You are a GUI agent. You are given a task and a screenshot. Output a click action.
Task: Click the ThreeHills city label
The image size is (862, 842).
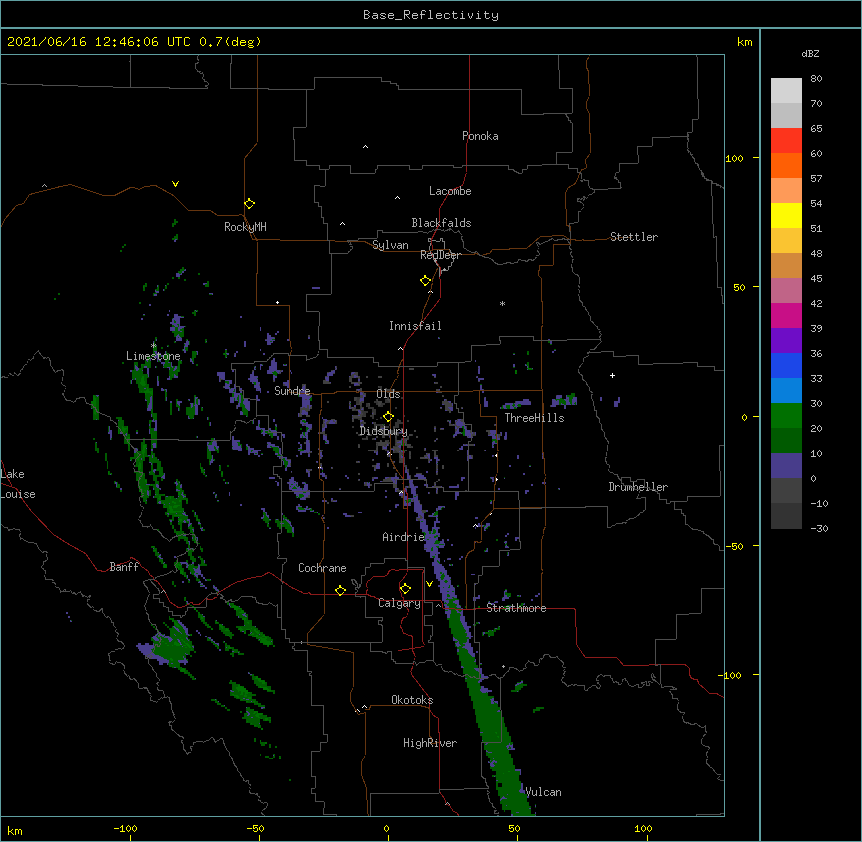pos(534,418)
